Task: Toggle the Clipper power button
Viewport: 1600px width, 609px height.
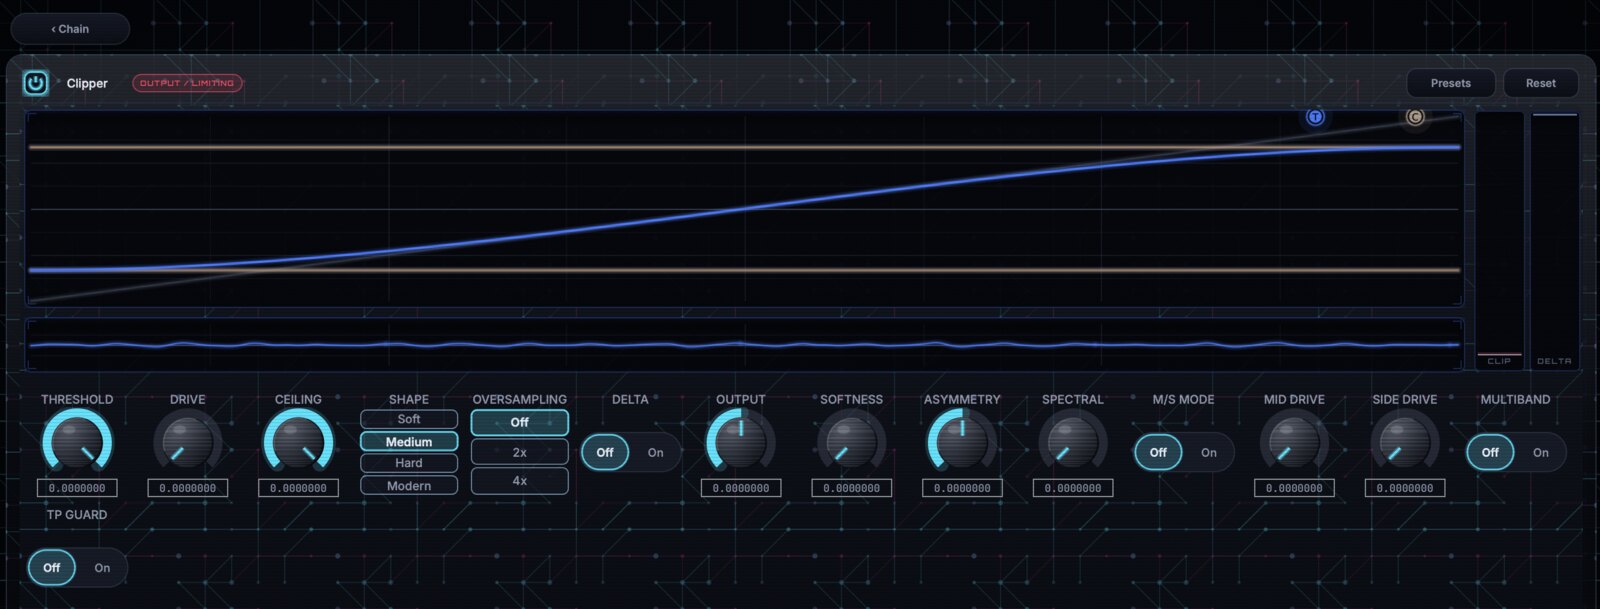Action: click(x=35, y=83)
